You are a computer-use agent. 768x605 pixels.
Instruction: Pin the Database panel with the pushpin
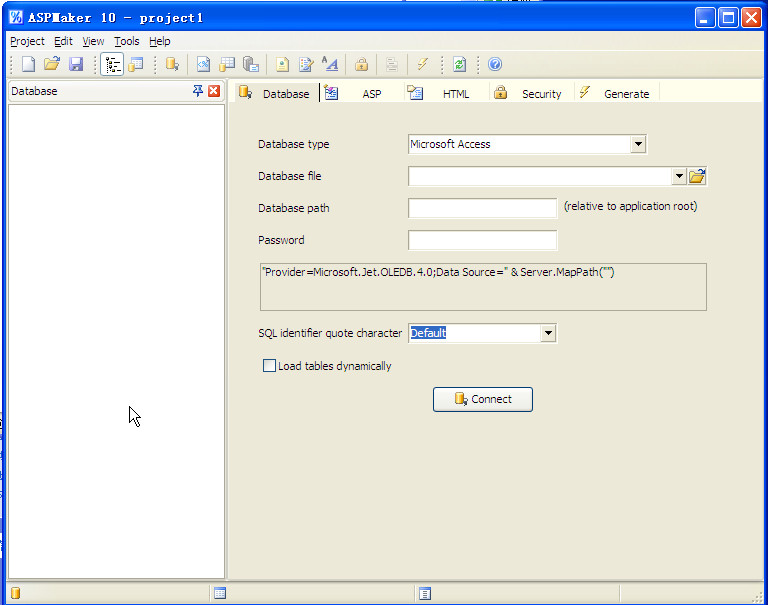198,91
